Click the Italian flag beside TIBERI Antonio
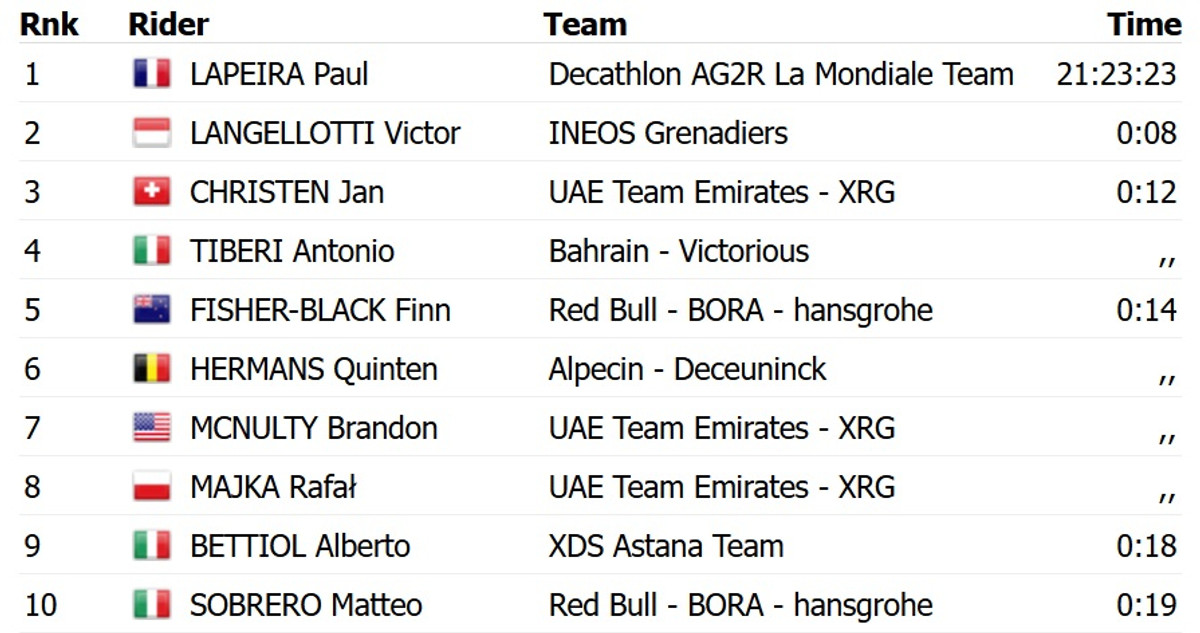The width and height of the screenshot is (1200, 633). (x=151, y=251)
